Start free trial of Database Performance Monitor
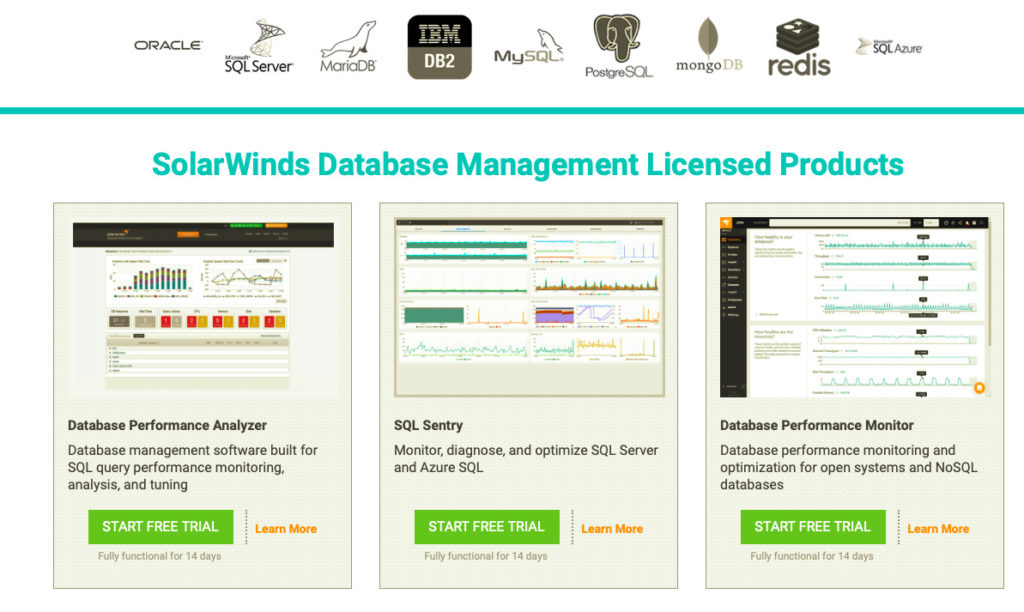Image resolution: width=1024 pixels, height=612 pixels. (x=812, y=527)
